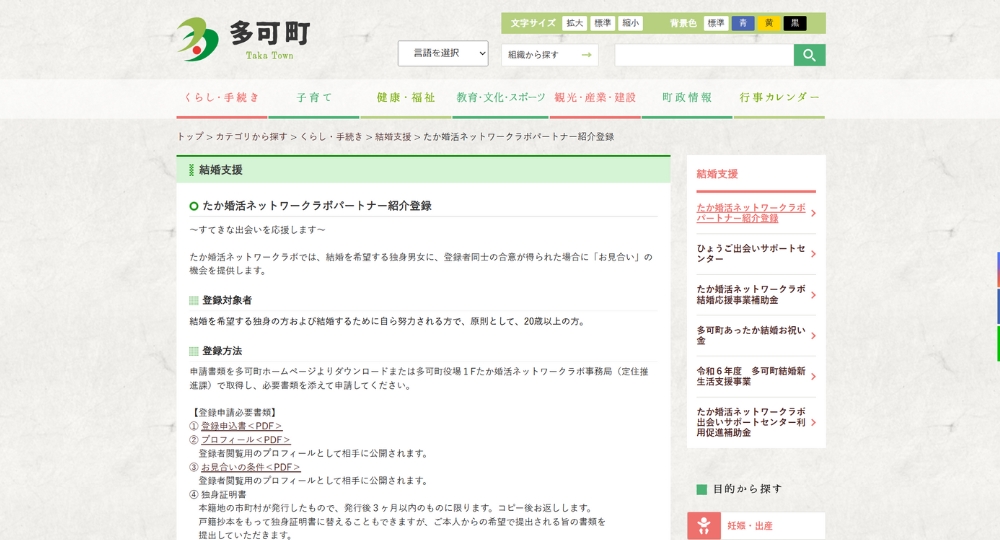Open お見合いの条件＜PDF＞ link
This screenshot has width=1000, height=540.
pyautogui.click(x=251, y=467)
